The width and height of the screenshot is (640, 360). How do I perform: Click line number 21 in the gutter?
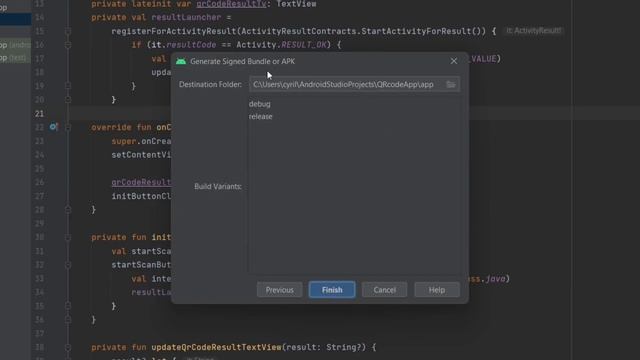(39, 113)
